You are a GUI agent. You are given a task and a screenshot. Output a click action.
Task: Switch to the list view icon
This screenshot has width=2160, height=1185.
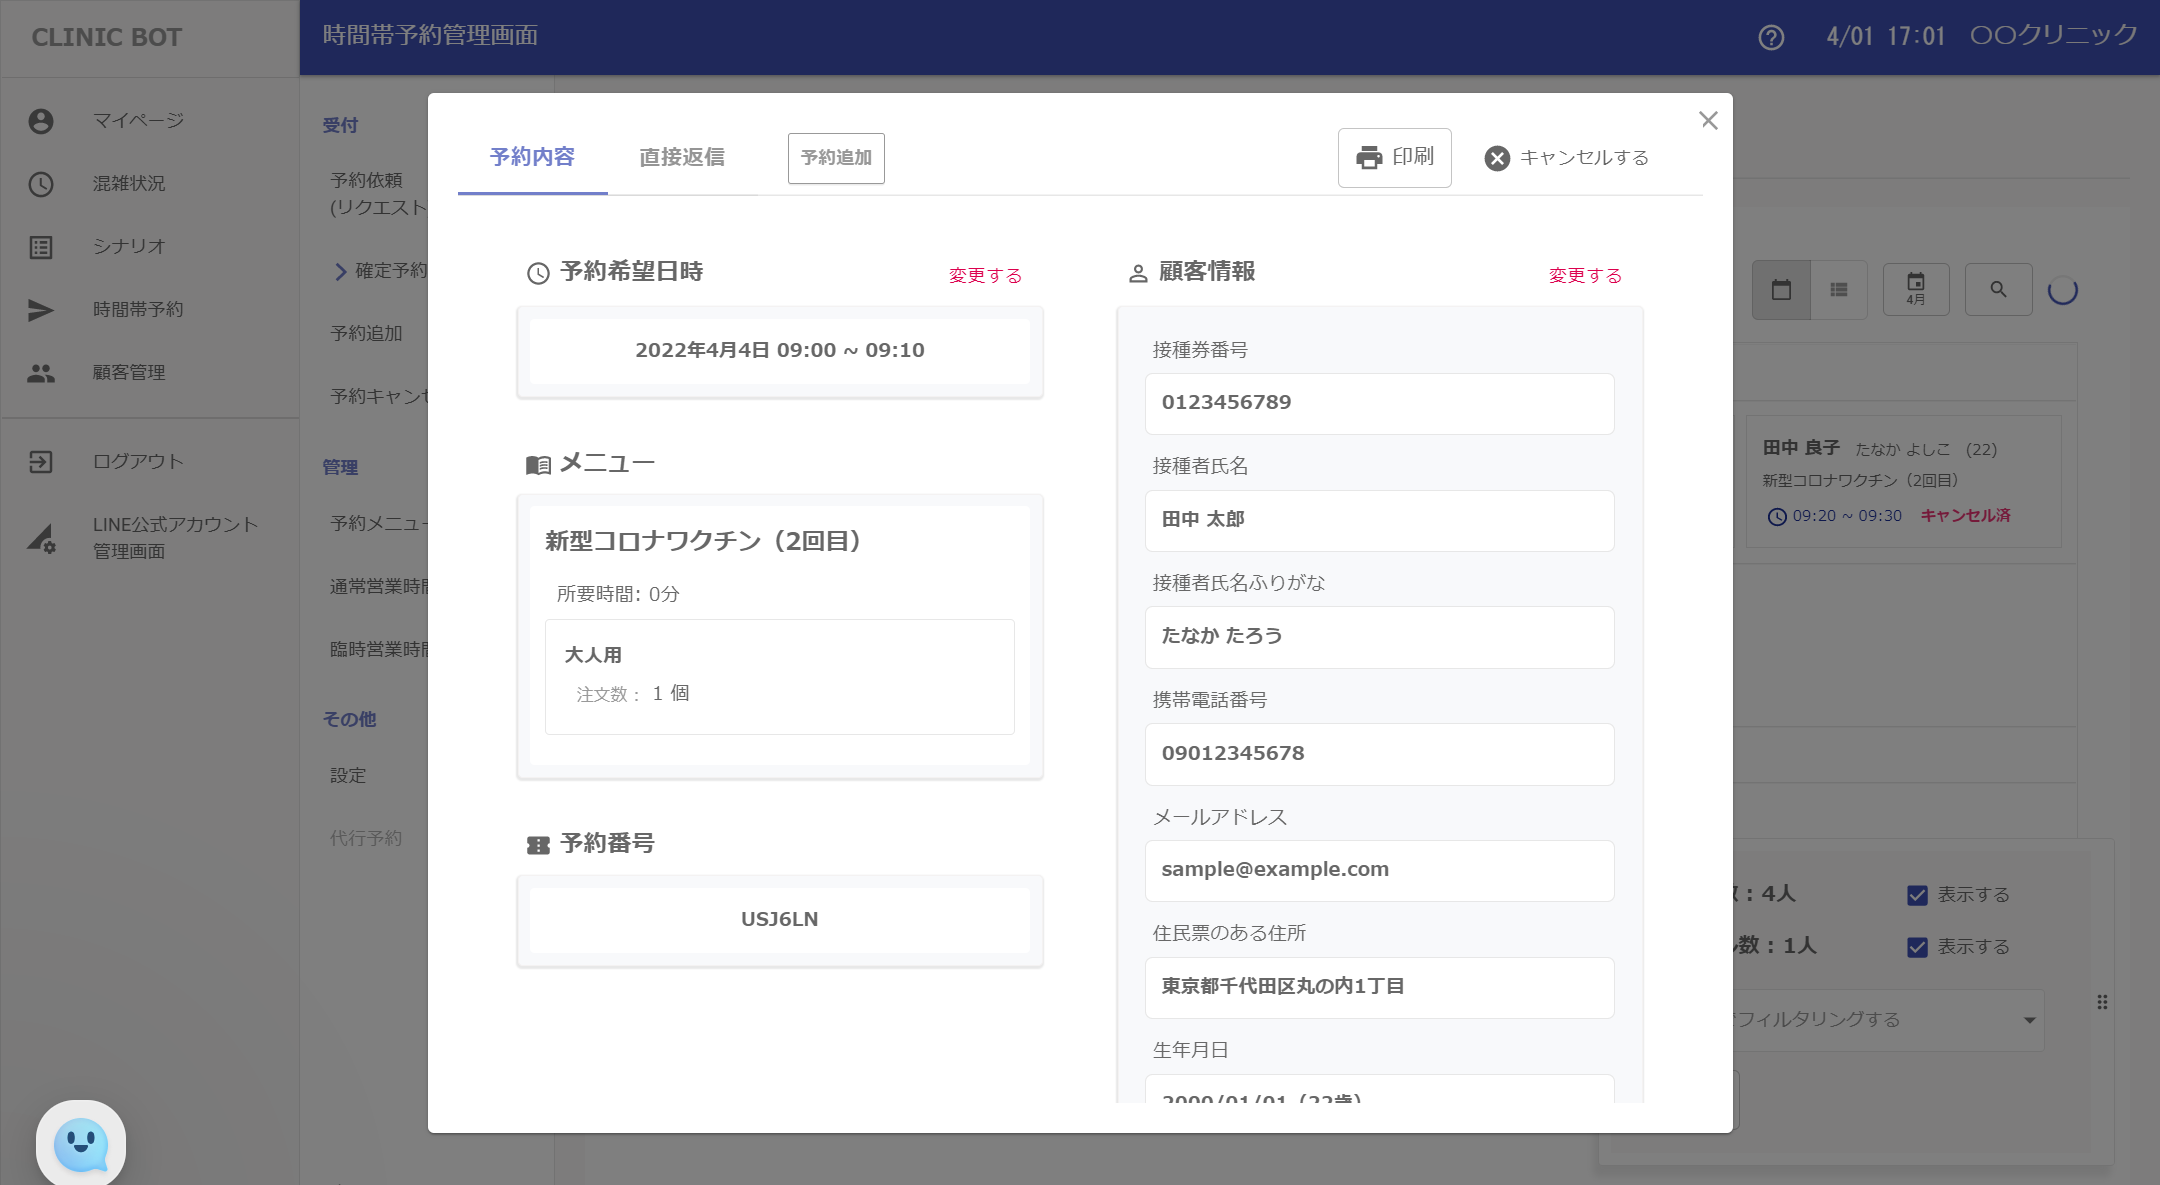pos(1839,290)
